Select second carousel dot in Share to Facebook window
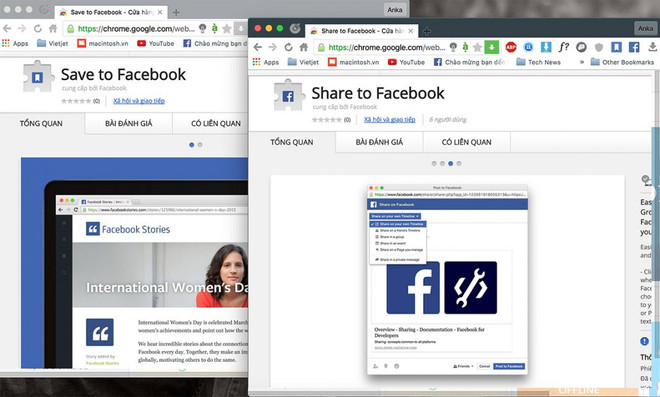The height and width of the screenshot is (397, 660). coord(442,163)
